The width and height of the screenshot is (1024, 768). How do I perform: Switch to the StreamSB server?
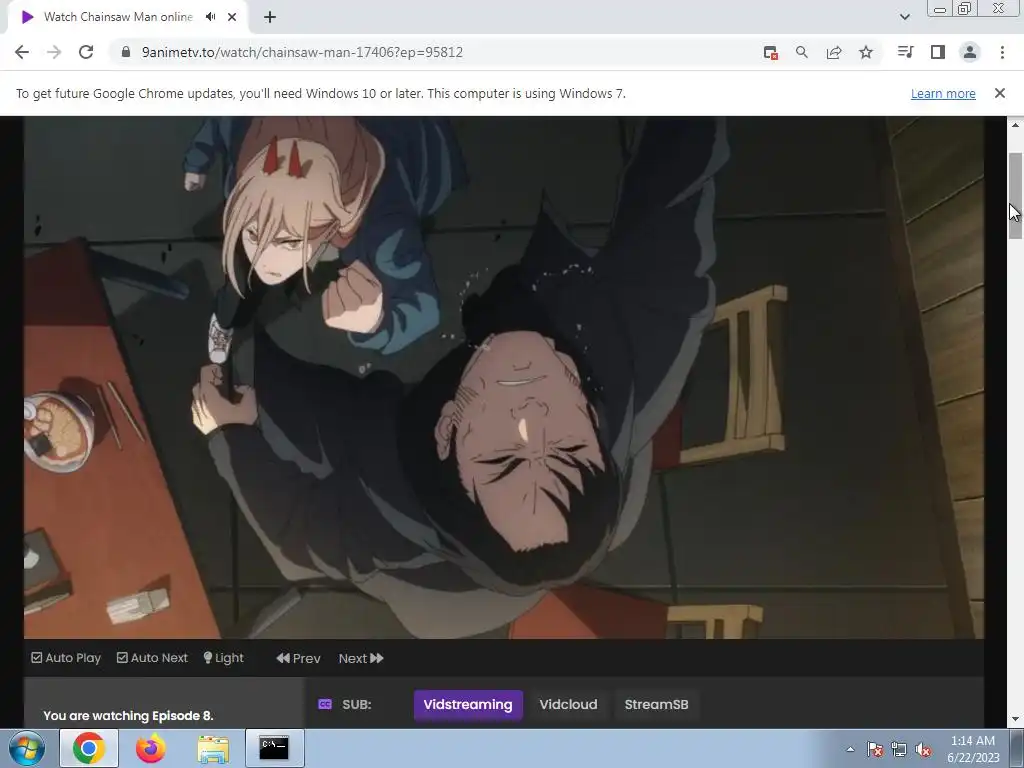coord(656,705)
